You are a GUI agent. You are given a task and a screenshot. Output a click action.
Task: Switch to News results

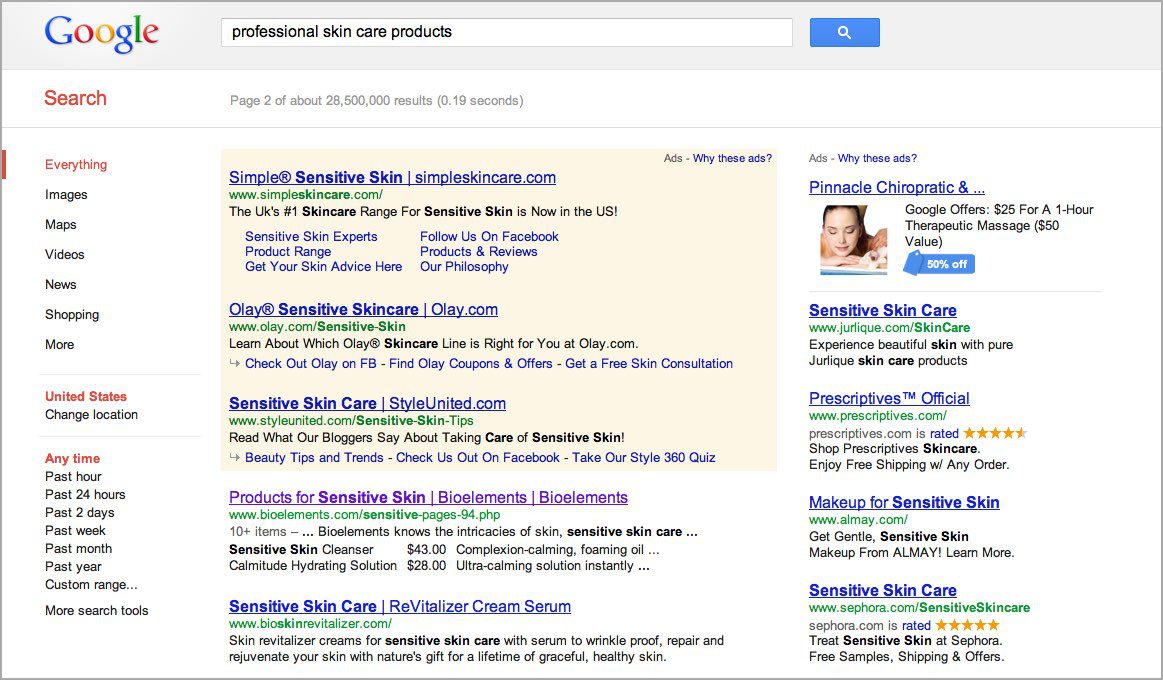[61, 285]
